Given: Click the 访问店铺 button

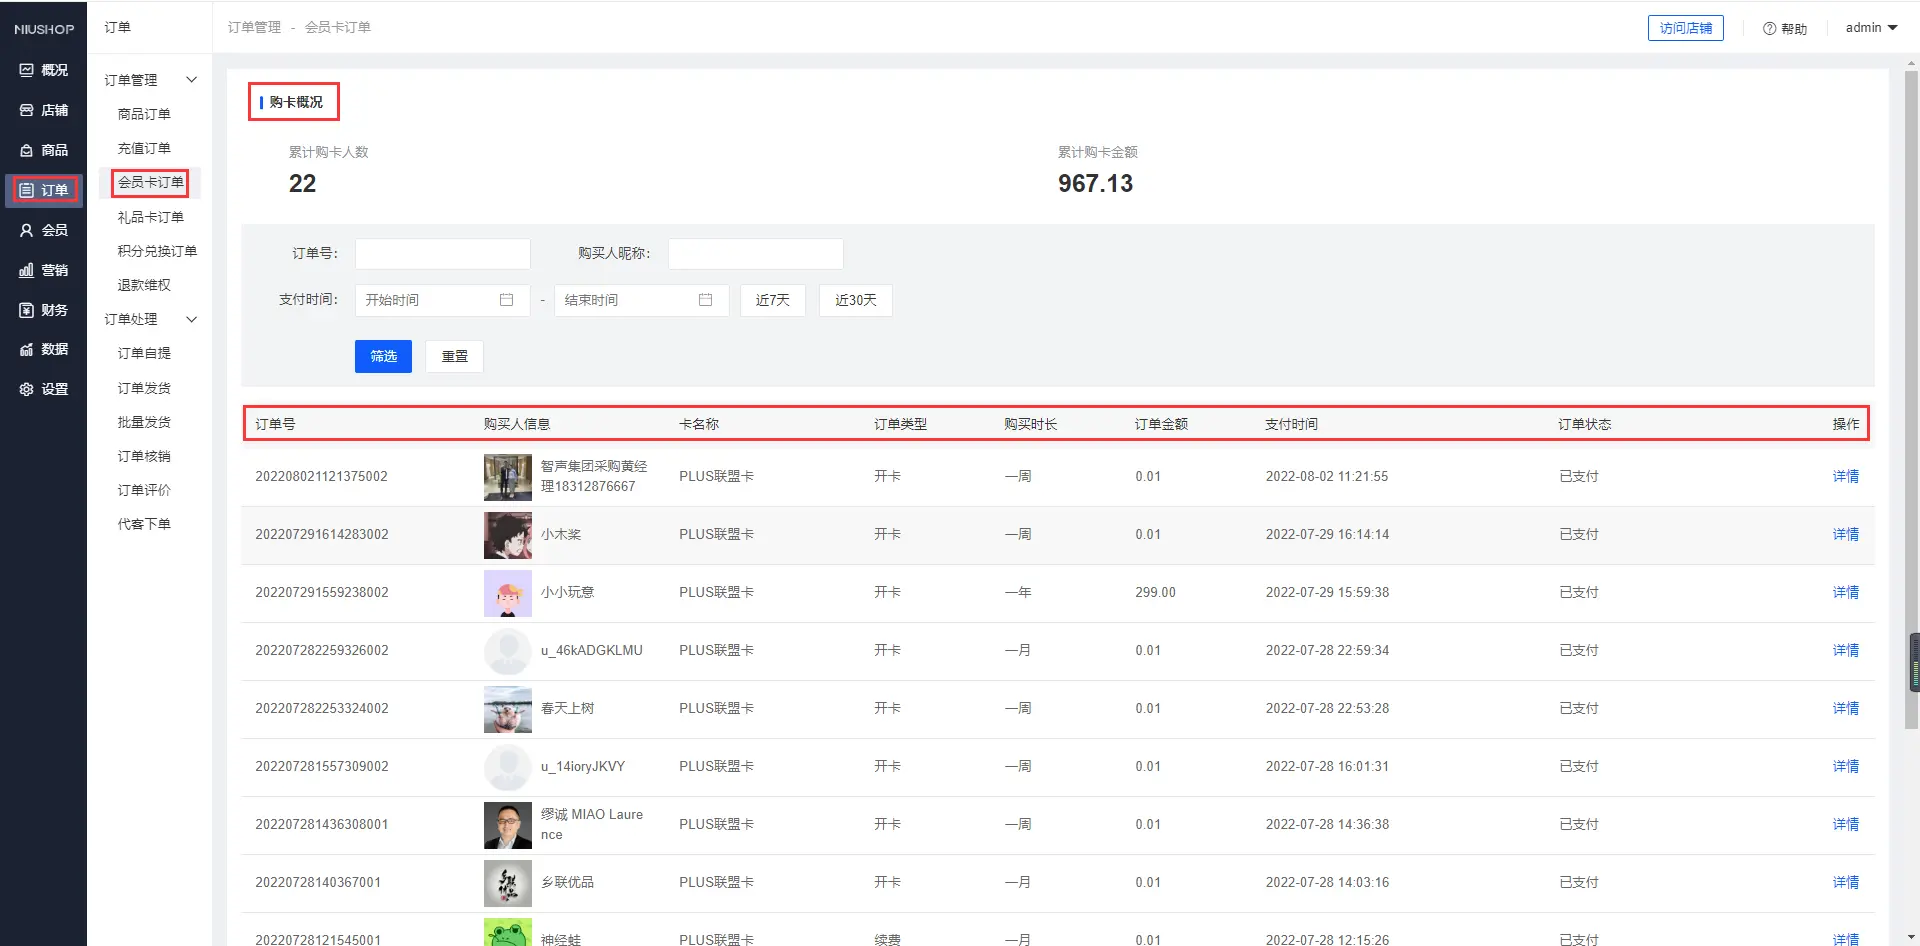Looking at the screenshot, I should click(x=1685, y=28).
